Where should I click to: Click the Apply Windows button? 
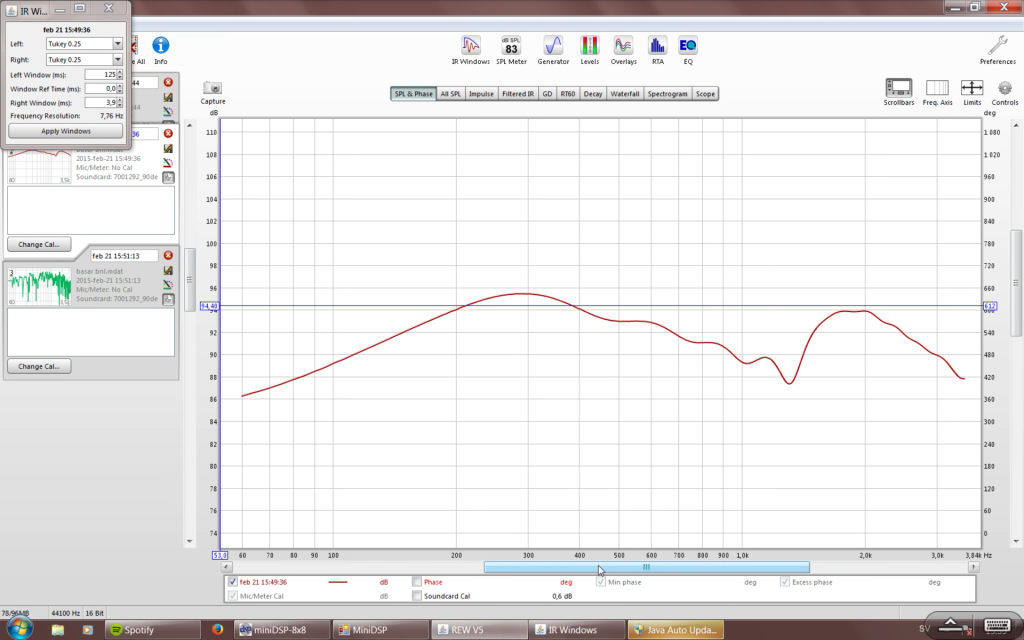(66, 131)
